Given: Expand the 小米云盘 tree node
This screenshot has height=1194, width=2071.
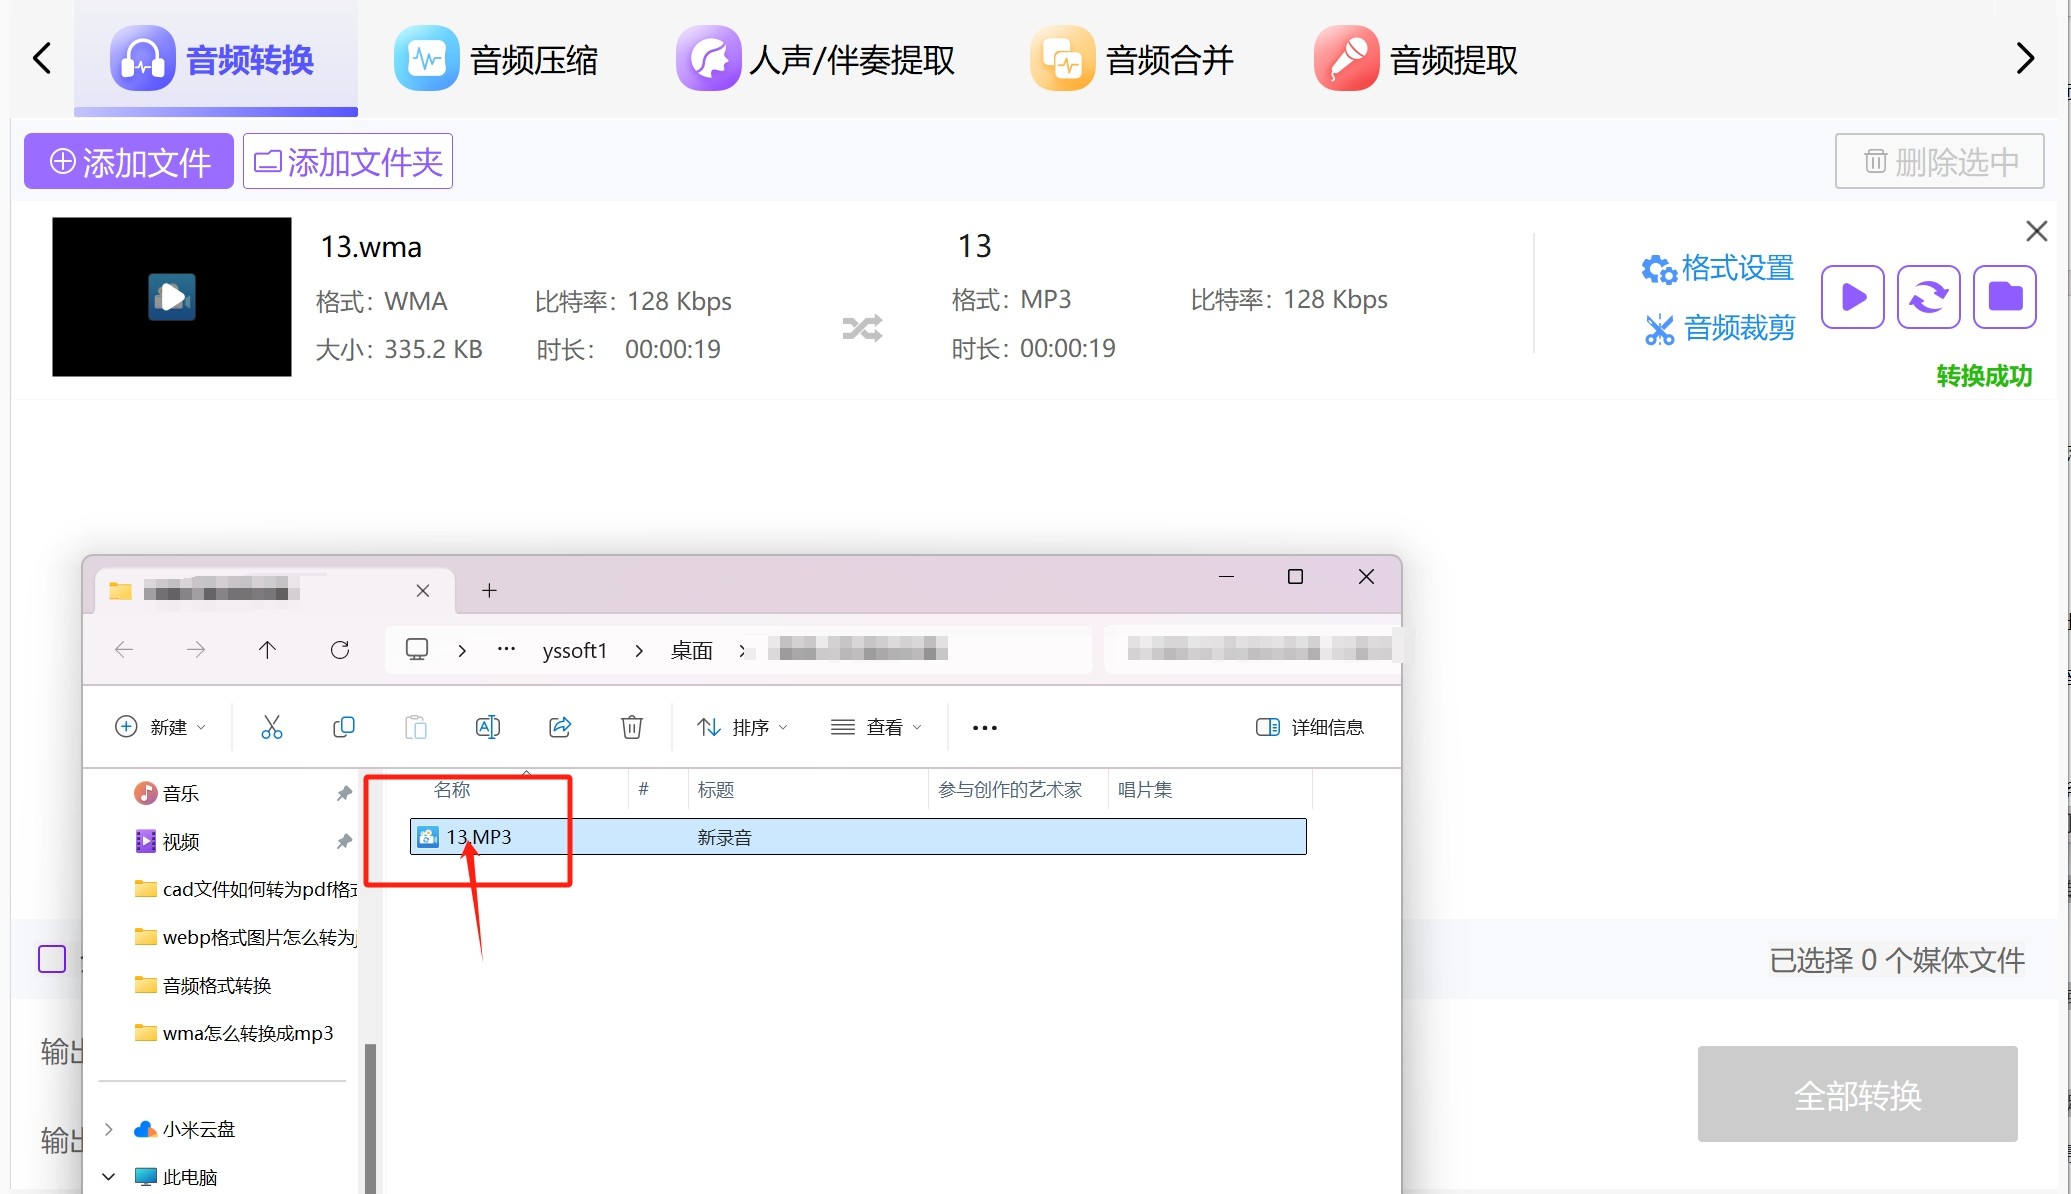Looking at the screenshot, I should [x=109, y=1129].
